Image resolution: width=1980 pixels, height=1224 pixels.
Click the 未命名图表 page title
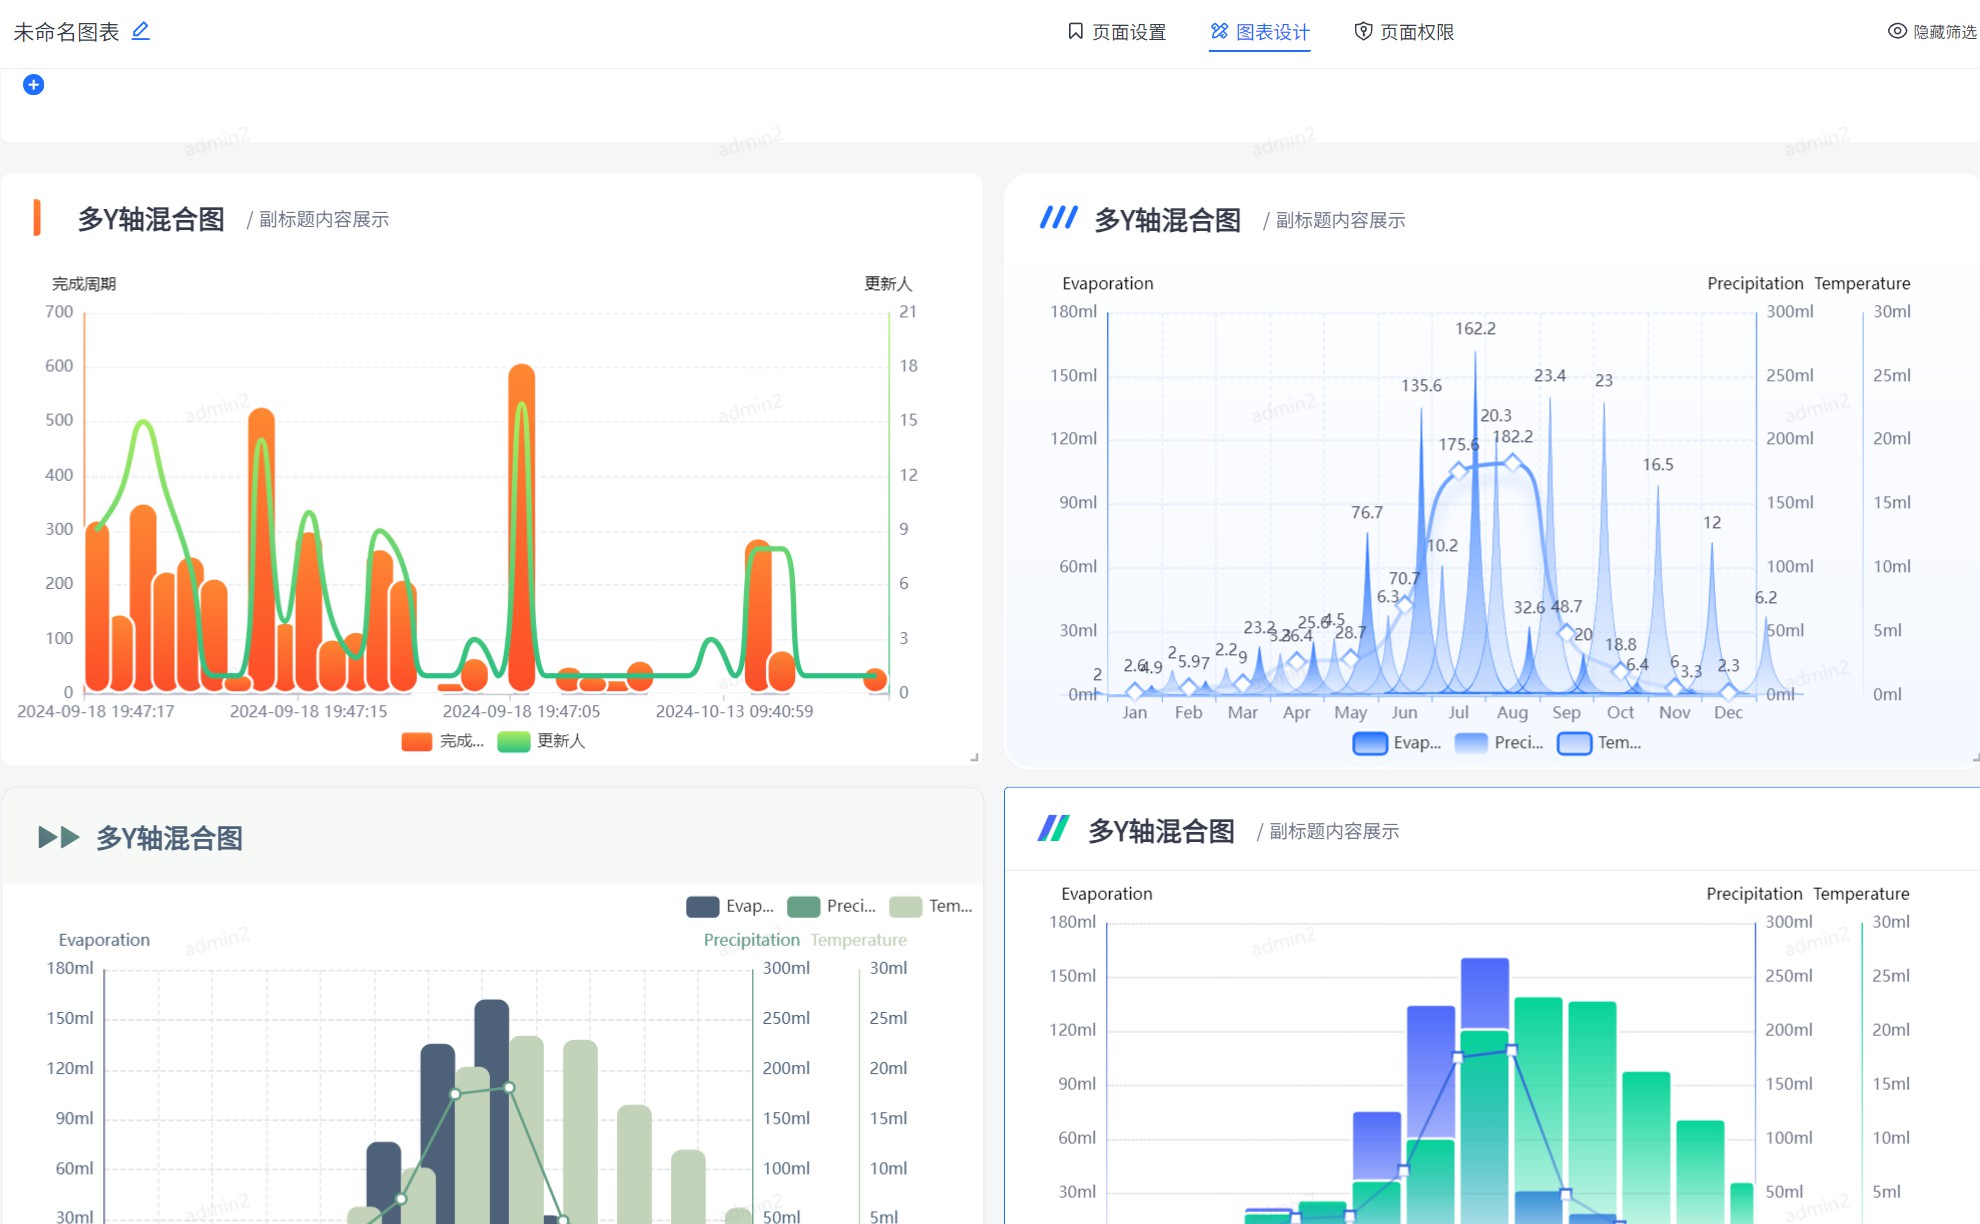pyautogui.click(x=66, y=32)
